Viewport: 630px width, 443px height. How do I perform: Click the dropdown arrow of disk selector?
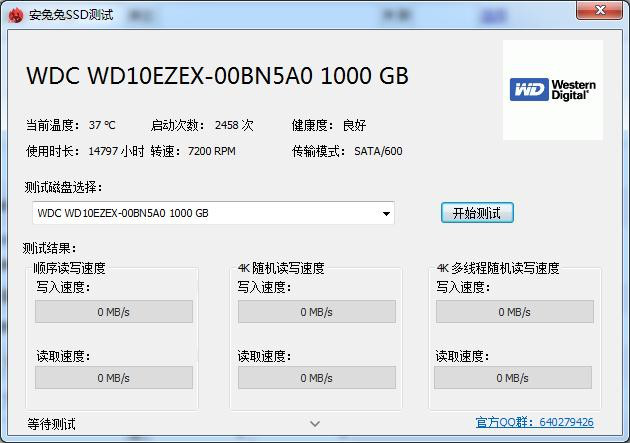(x=386, y=213)
